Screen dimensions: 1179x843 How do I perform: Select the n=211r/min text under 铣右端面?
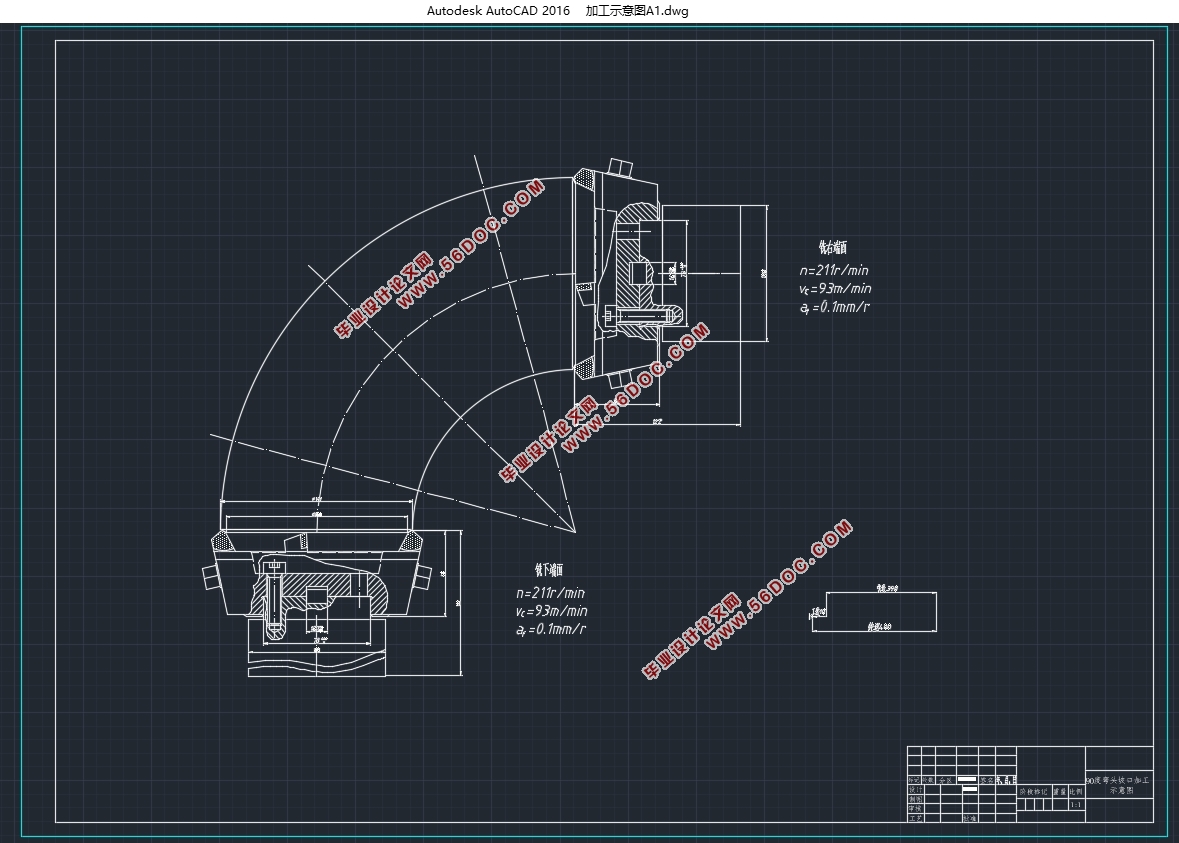[x=833, y=270]
